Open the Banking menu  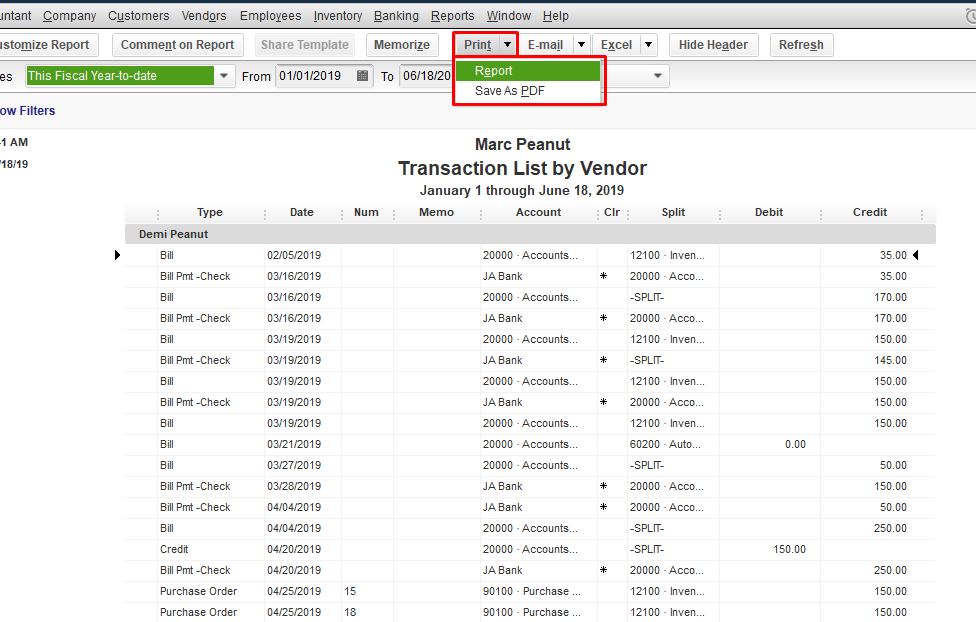[x=396, y=16]
